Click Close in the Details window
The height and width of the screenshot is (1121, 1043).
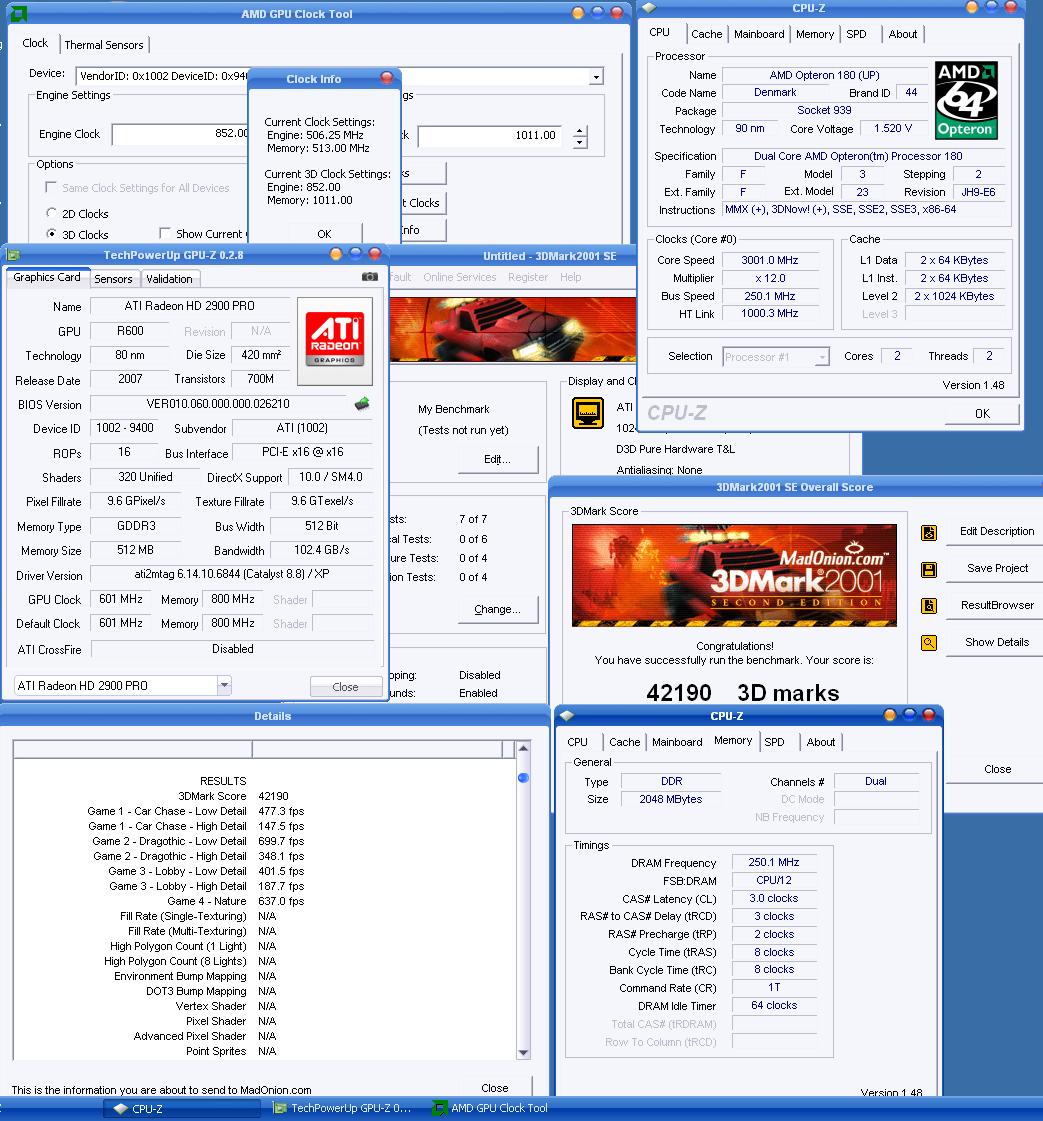(x=495, y=1087)
